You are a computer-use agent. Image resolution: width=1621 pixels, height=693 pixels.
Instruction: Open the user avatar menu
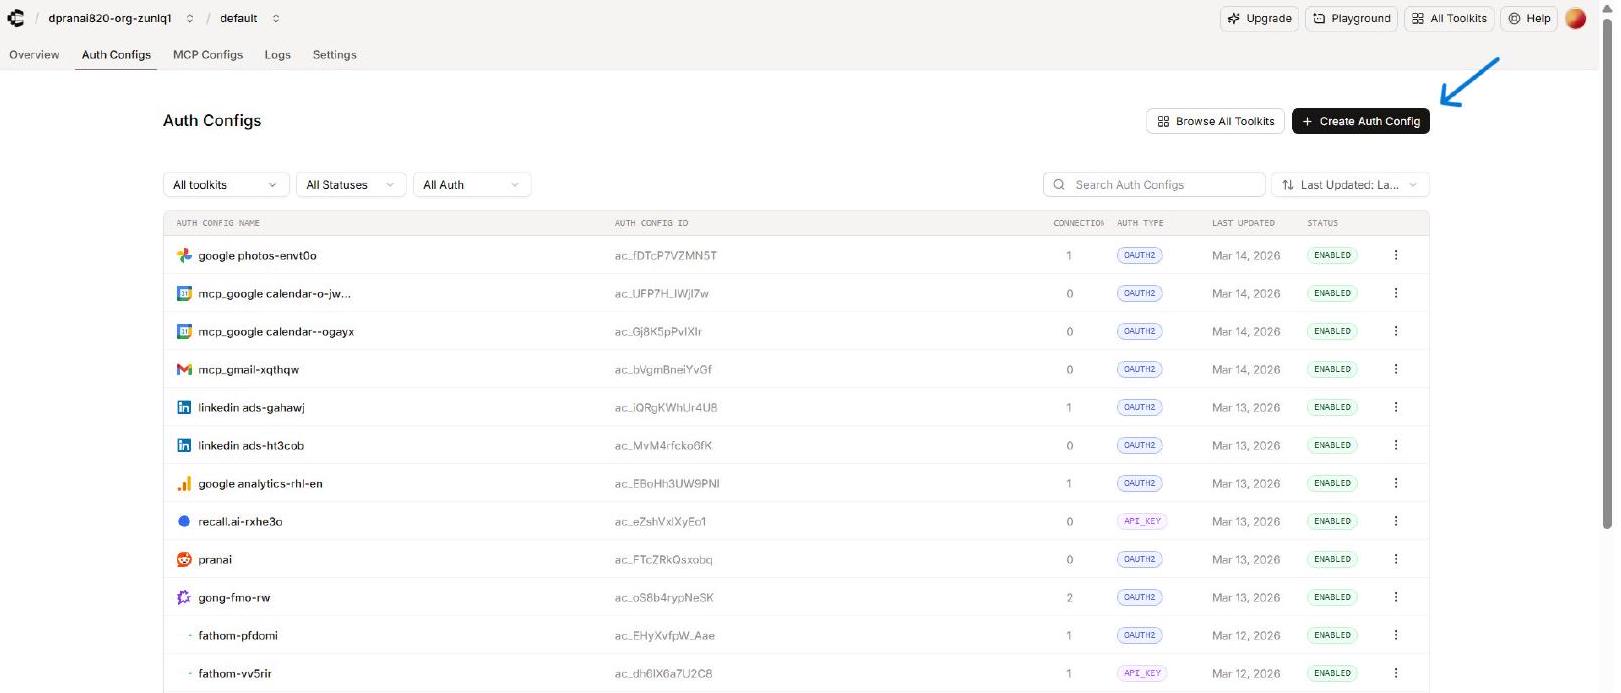pos(1576,18)
